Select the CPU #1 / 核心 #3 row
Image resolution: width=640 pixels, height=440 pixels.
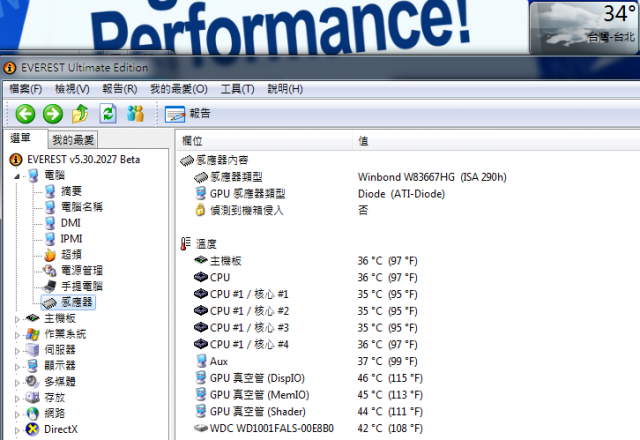tap(306, 328)
